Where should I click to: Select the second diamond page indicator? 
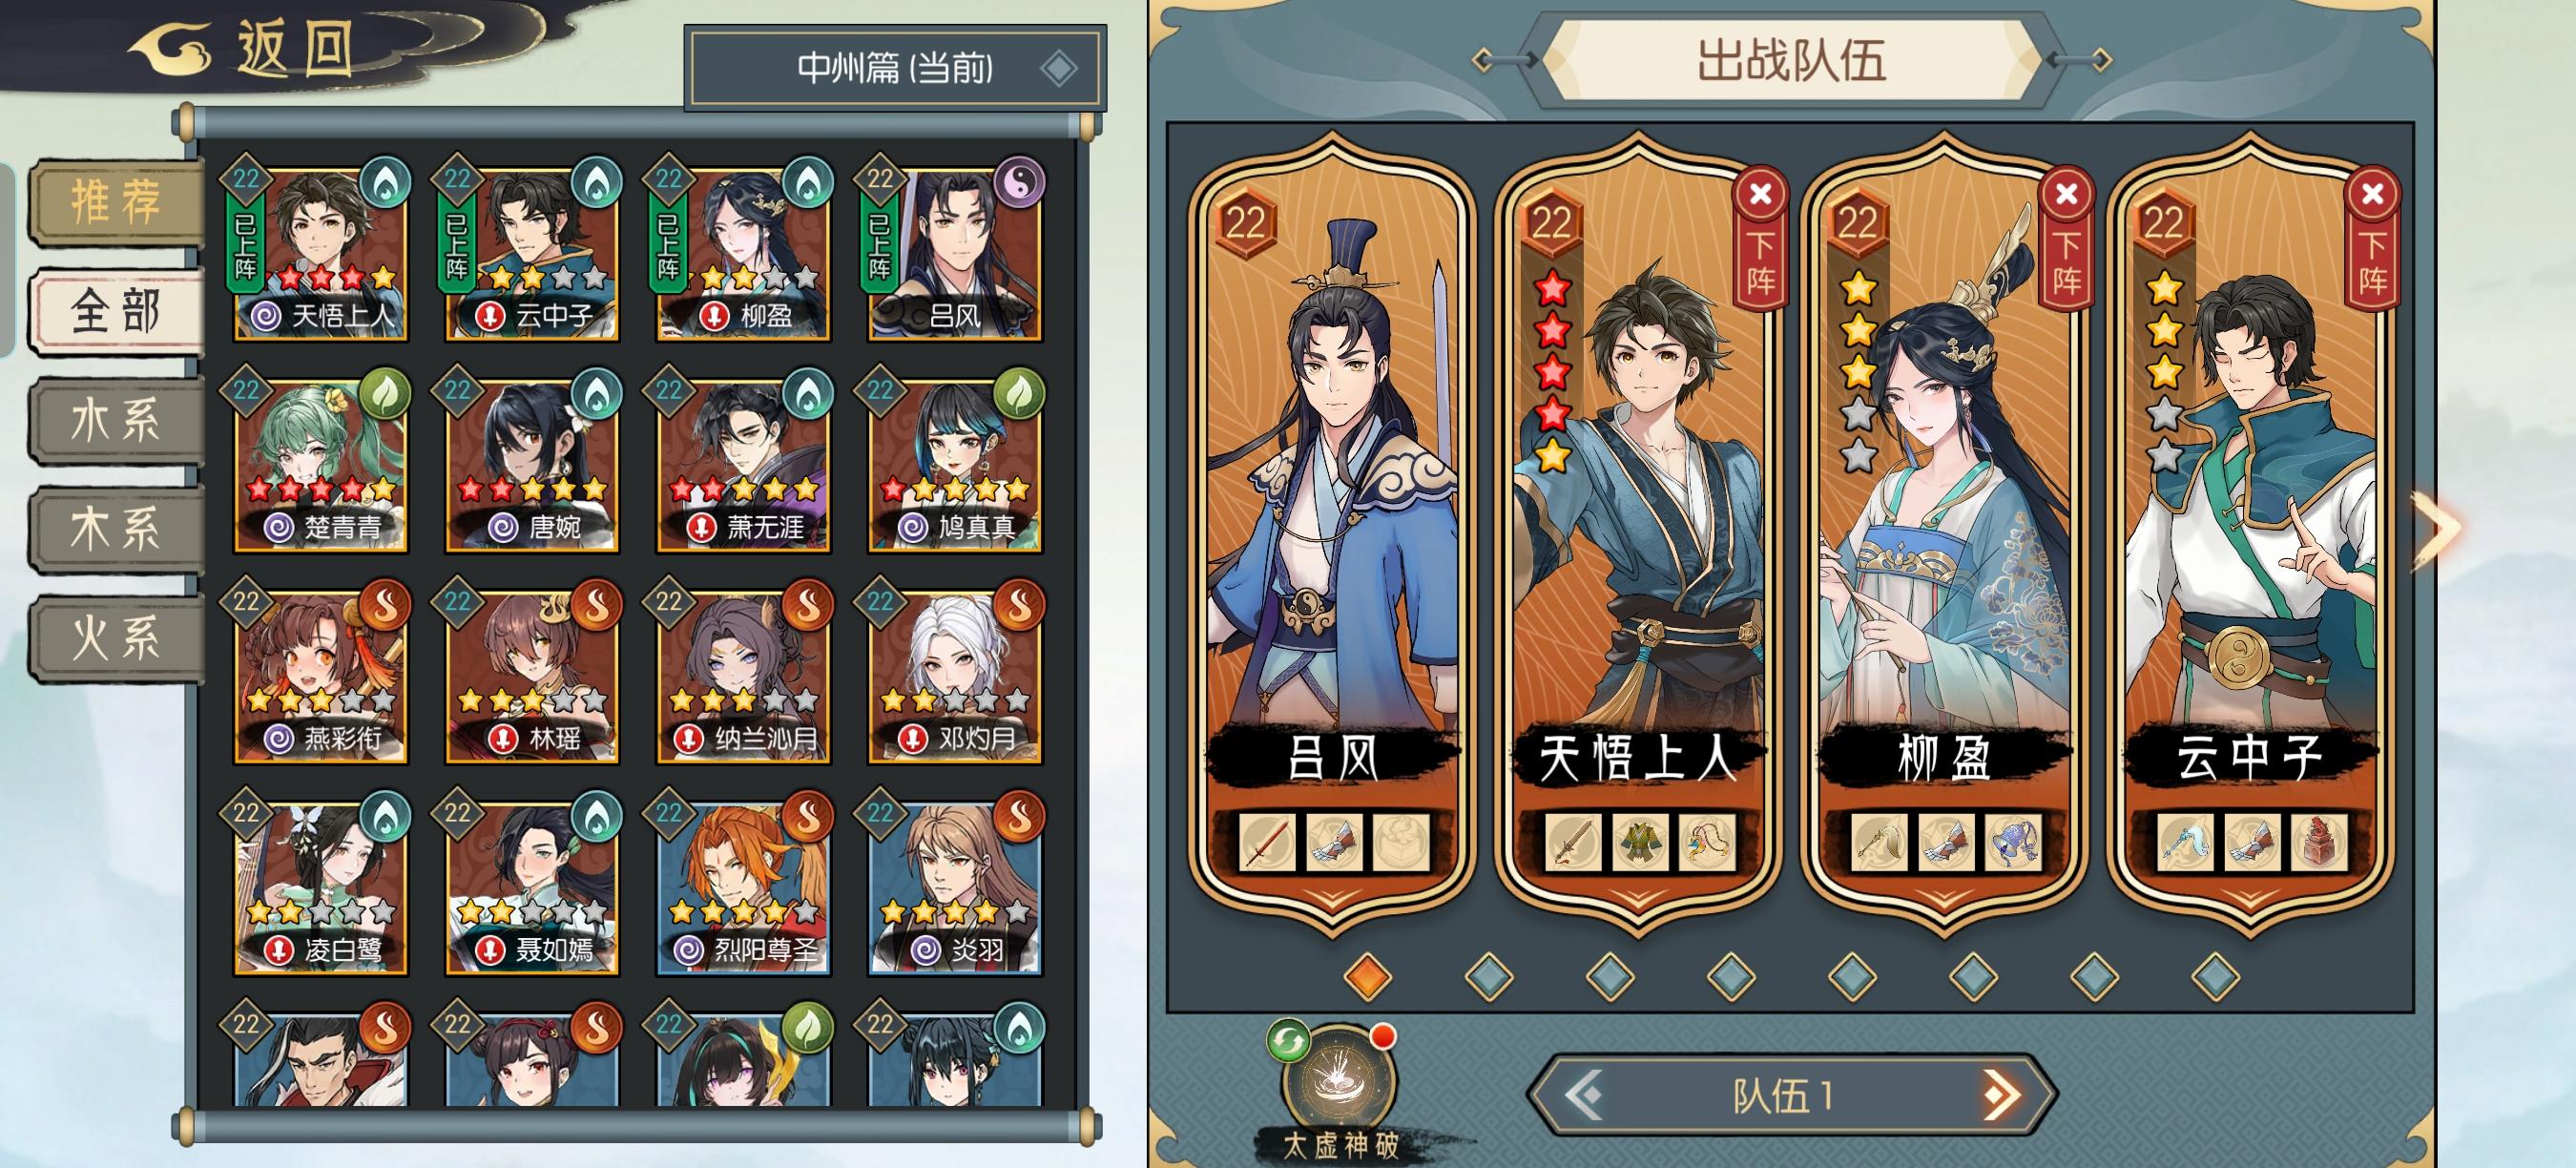[1489, 976]
